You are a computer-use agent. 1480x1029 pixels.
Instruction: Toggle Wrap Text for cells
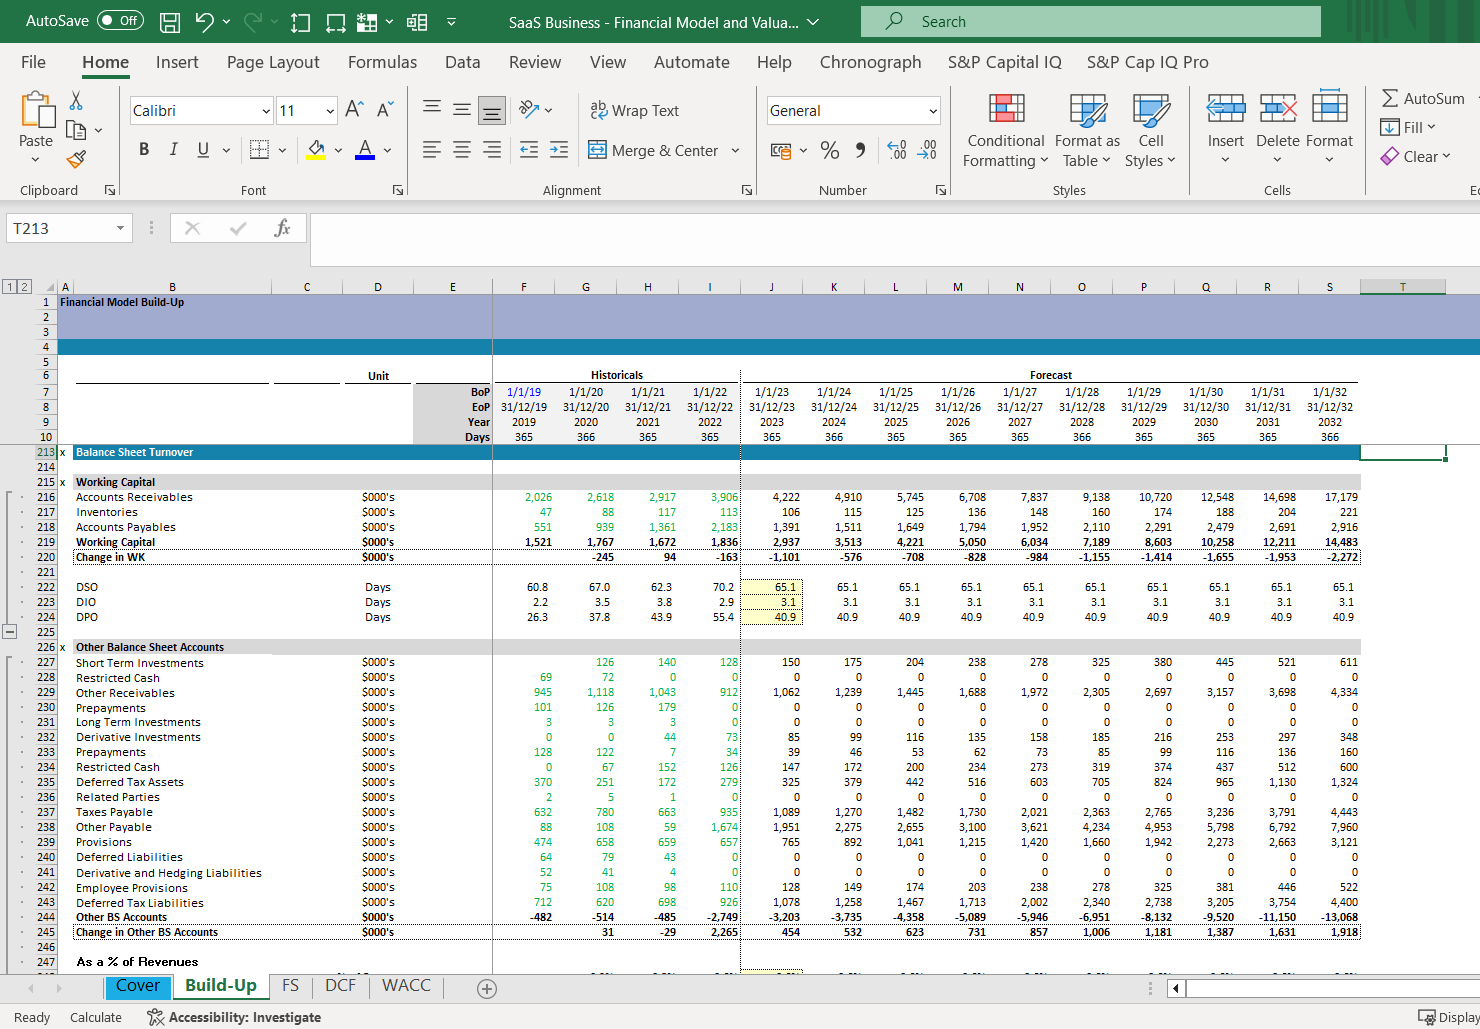tap(634, 110)
